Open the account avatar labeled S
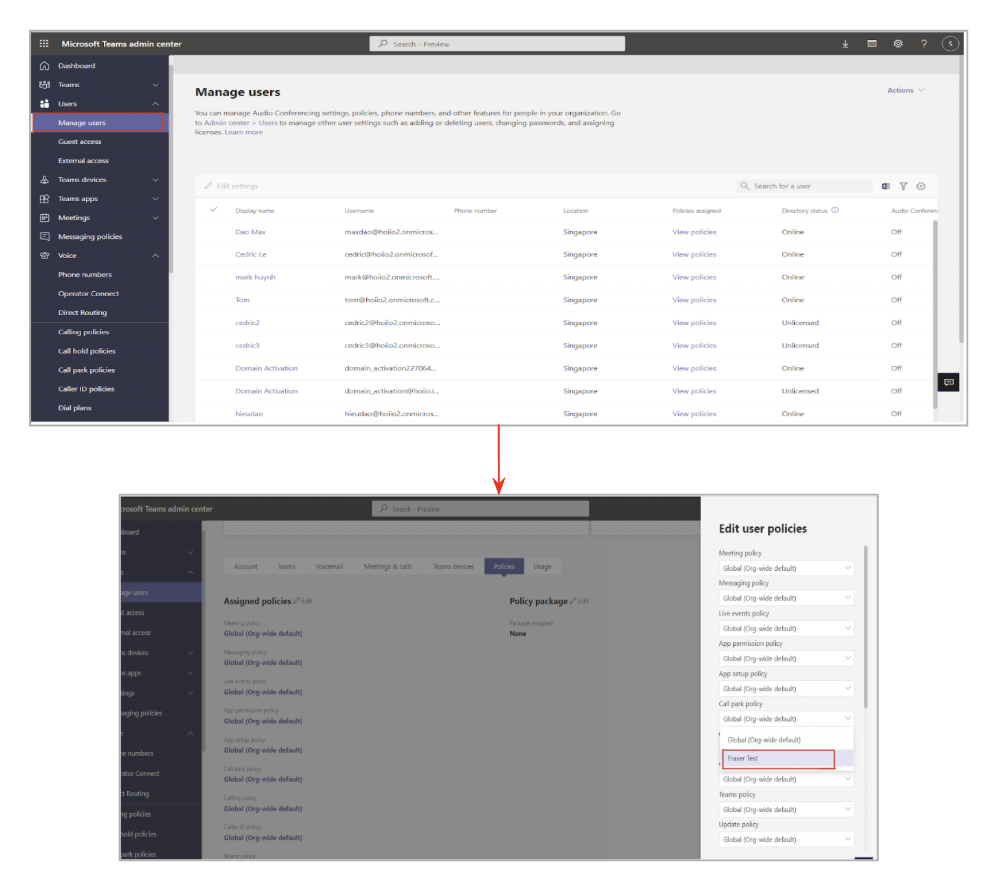 pyautogui.click(x=950, y=44)
